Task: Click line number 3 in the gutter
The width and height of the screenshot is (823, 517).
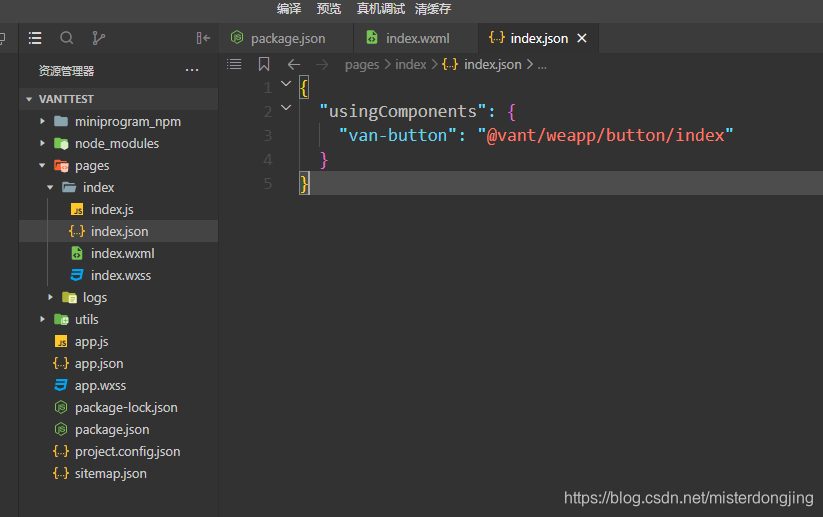Action: 268,135
